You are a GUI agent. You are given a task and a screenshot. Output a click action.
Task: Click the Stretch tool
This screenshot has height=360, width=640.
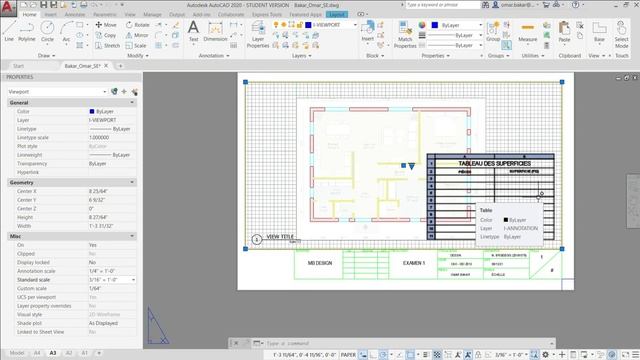tap(108, 46)
